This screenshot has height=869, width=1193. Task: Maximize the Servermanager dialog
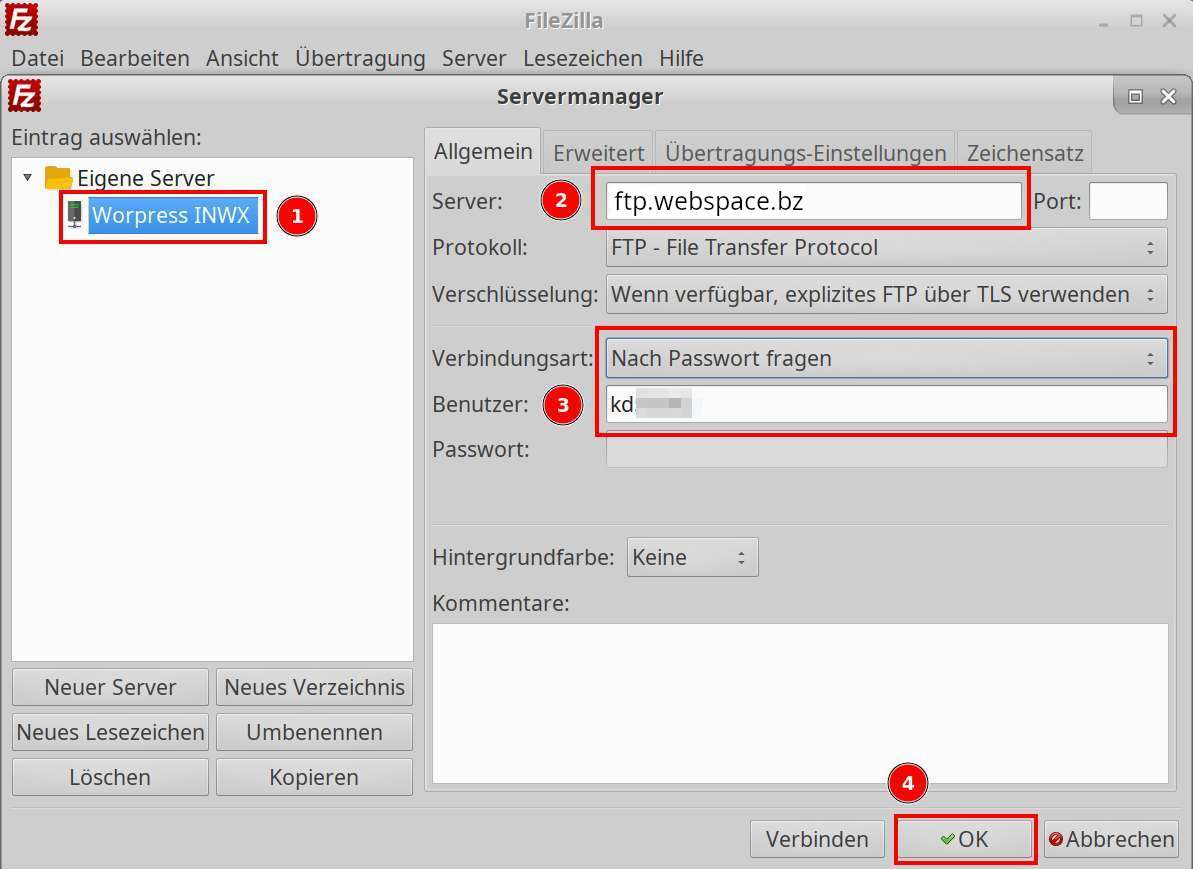pos(1135,97)
